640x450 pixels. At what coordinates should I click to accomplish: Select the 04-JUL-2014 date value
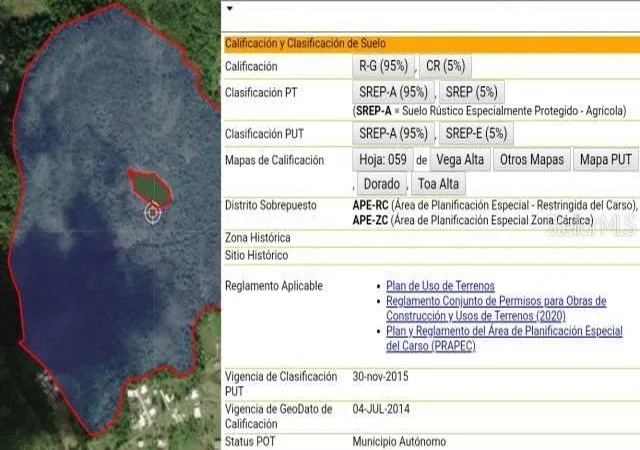point(381,409)
